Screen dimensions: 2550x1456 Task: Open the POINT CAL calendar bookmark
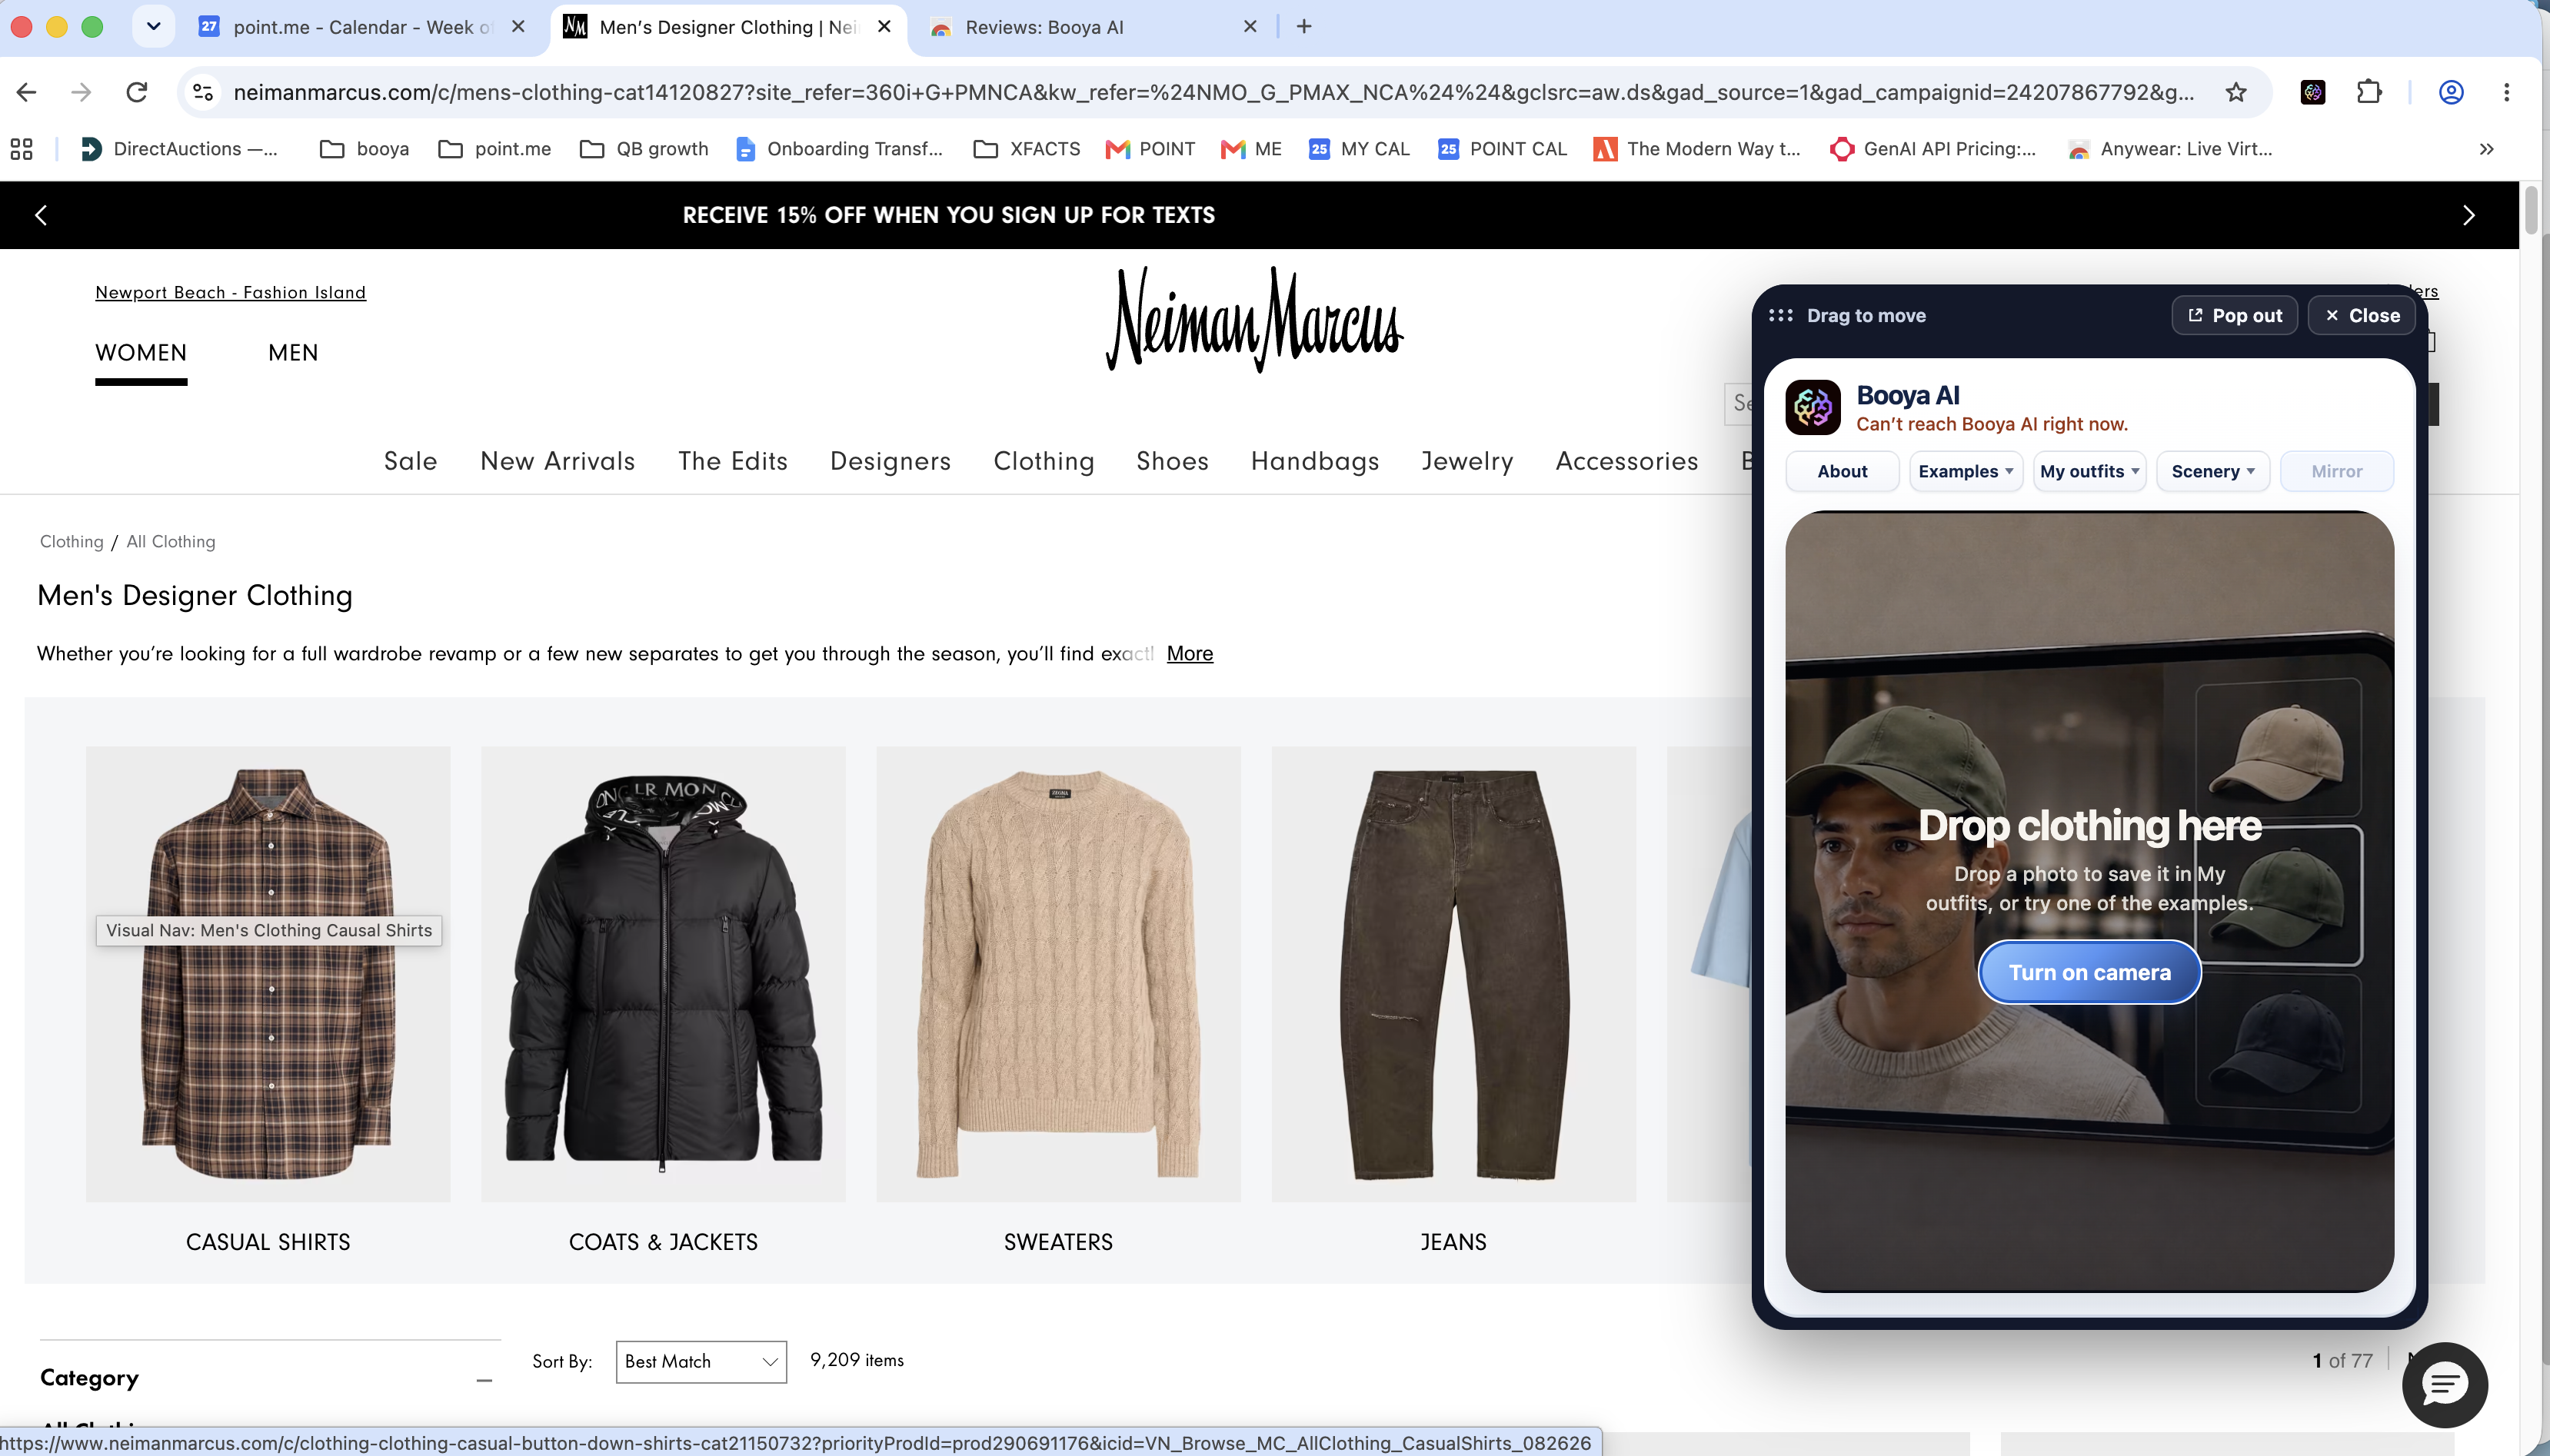[1502, 149]
